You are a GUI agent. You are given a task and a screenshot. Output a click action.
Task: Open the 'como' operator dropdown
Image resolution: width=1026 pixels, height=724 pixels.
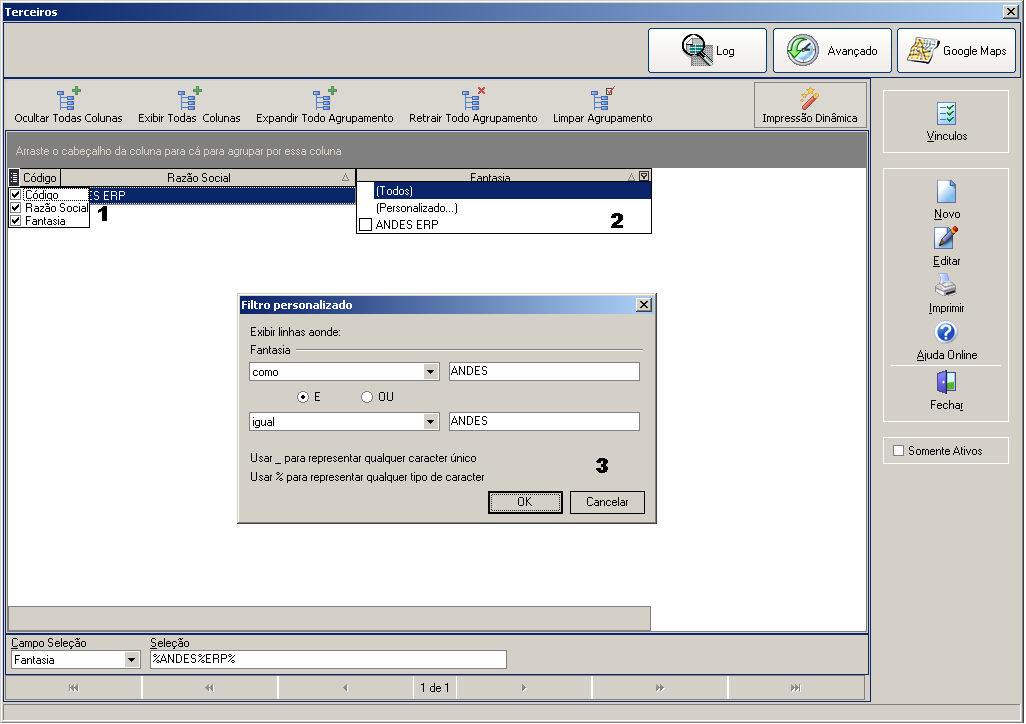(x=430, y=372)
